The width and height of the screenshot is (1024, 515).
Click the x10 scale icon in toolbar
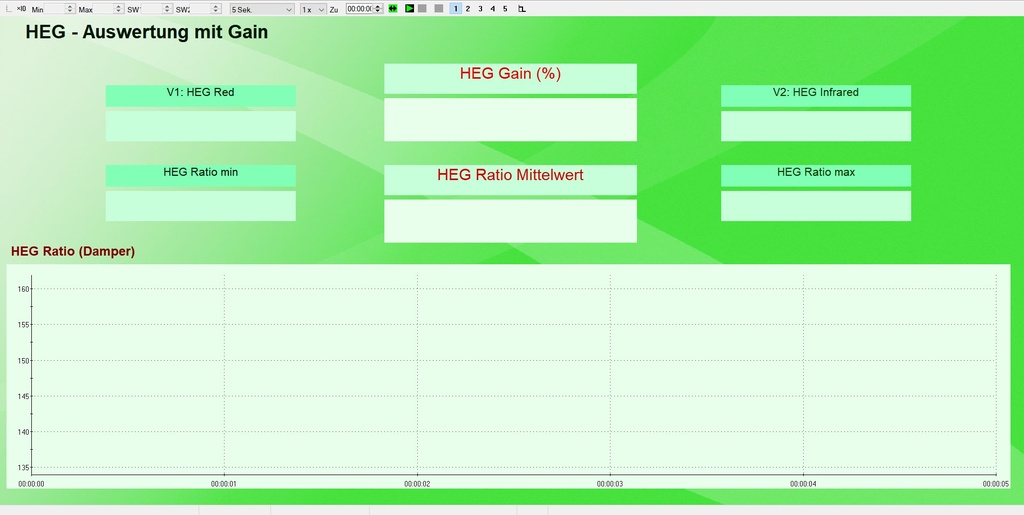pyautogui.click(x=22, y=8)
